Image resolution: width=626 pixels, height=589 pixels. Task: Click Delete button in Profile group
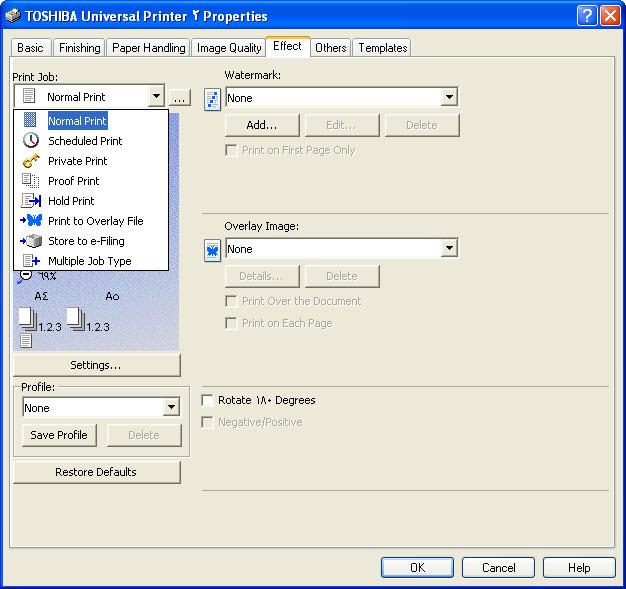click(144, 435)
